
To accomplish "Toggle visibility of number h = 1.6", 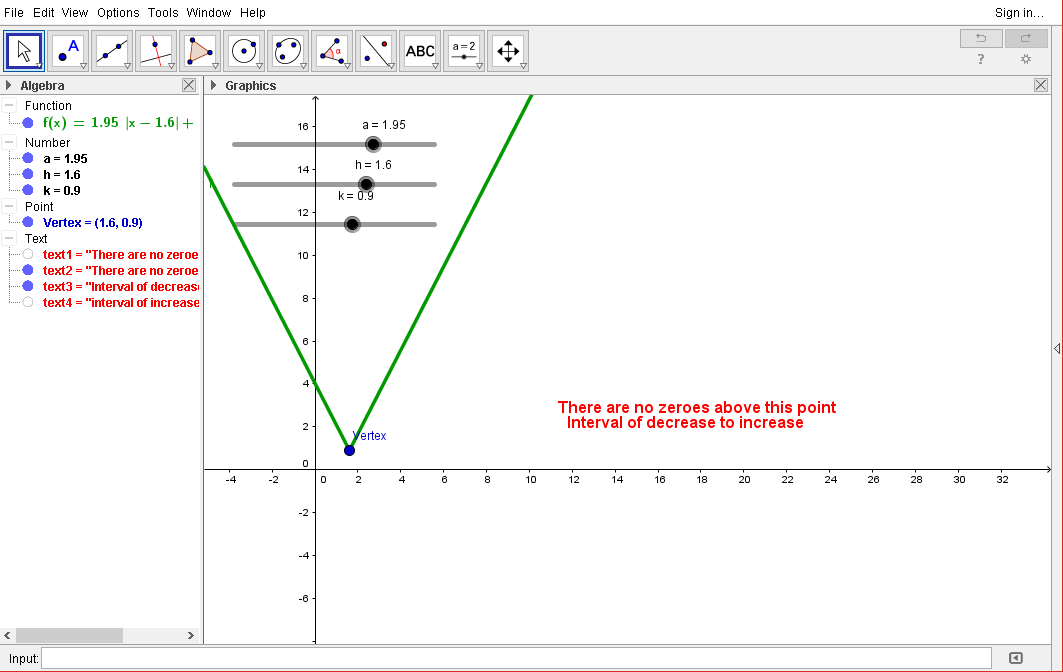I will point(28,174).
